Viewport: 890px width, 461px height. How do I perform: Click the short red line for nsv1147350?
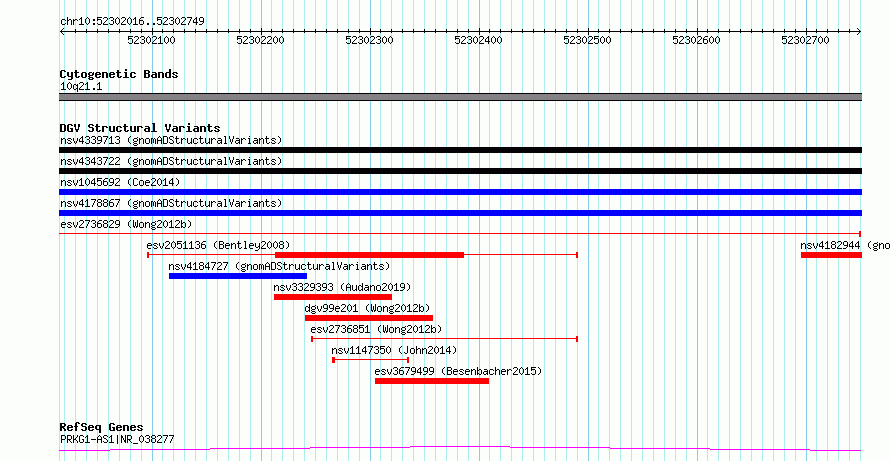coord(371,360)
